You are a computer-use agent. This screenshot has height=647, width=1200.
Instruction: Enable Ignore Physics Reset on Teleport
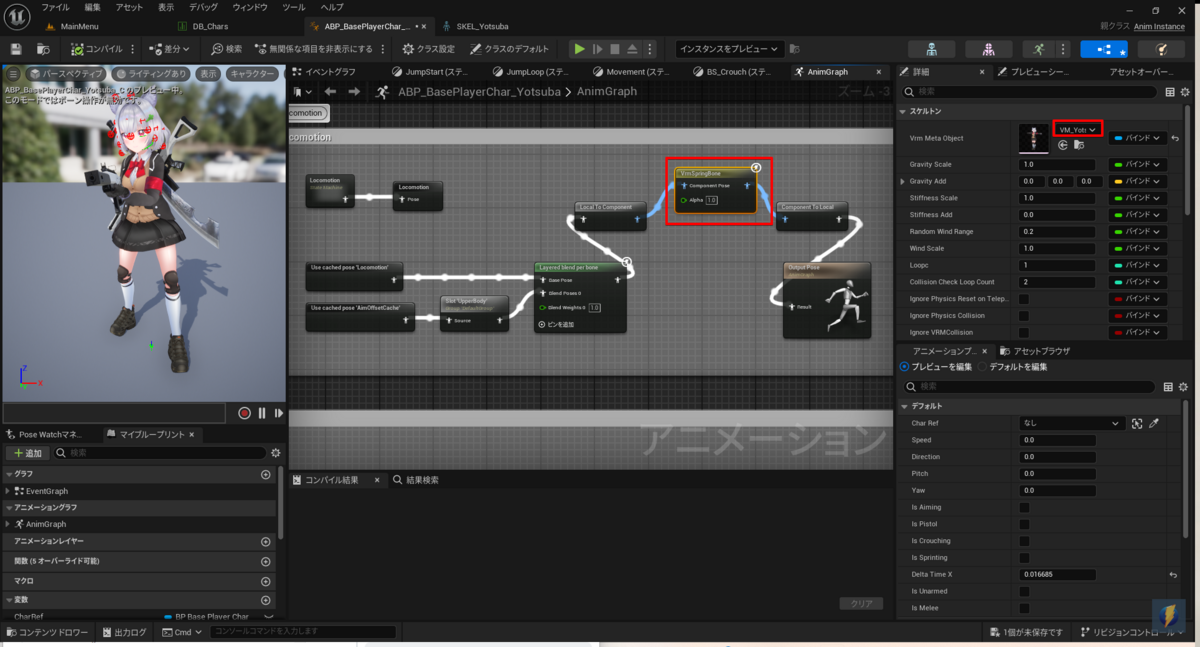(1024, 299)
